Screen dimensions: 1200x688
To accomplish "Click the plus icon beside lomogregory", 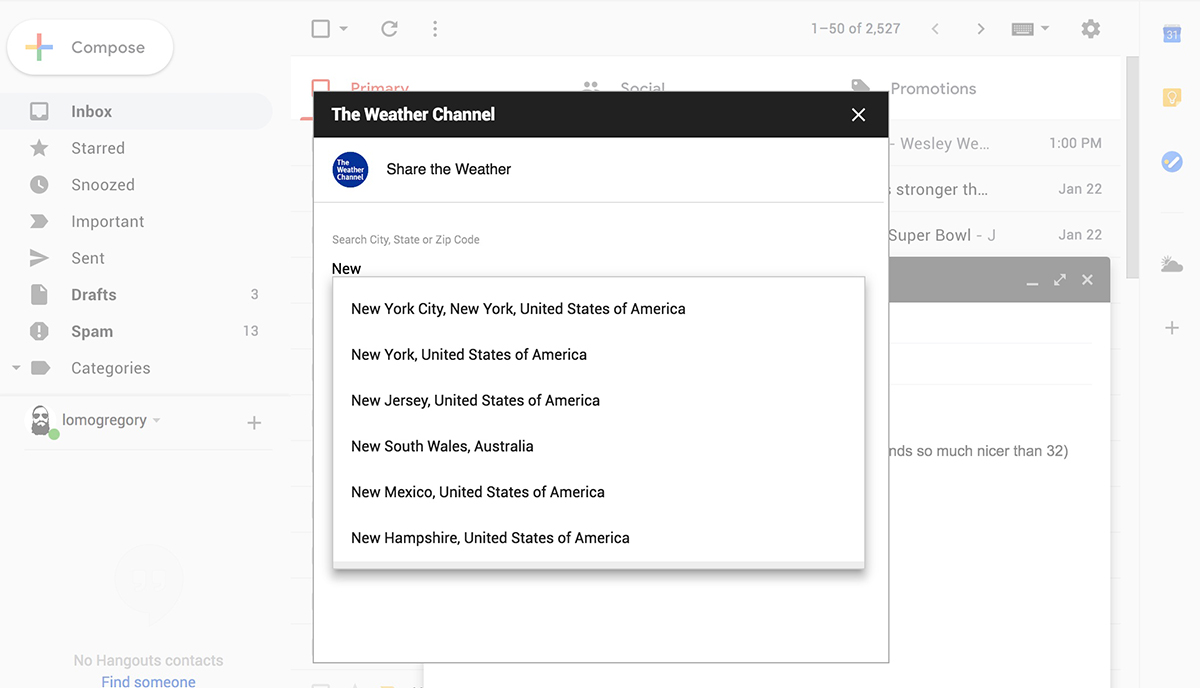I will [x=254, y=423].
